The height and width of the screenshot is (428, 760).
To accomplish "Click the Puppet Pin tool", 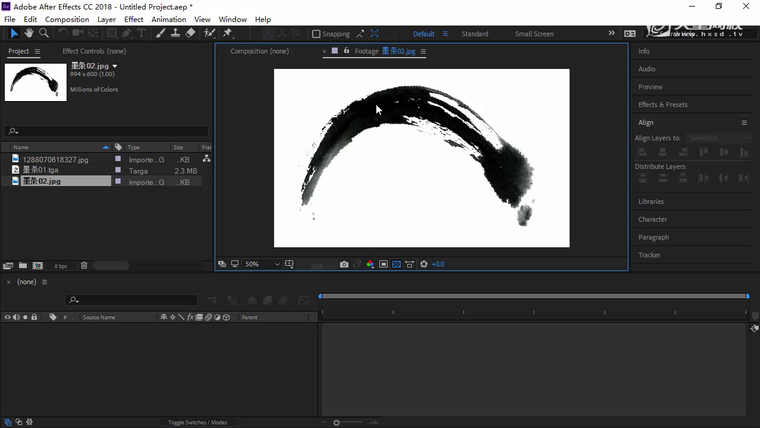I will coord(227,33).
